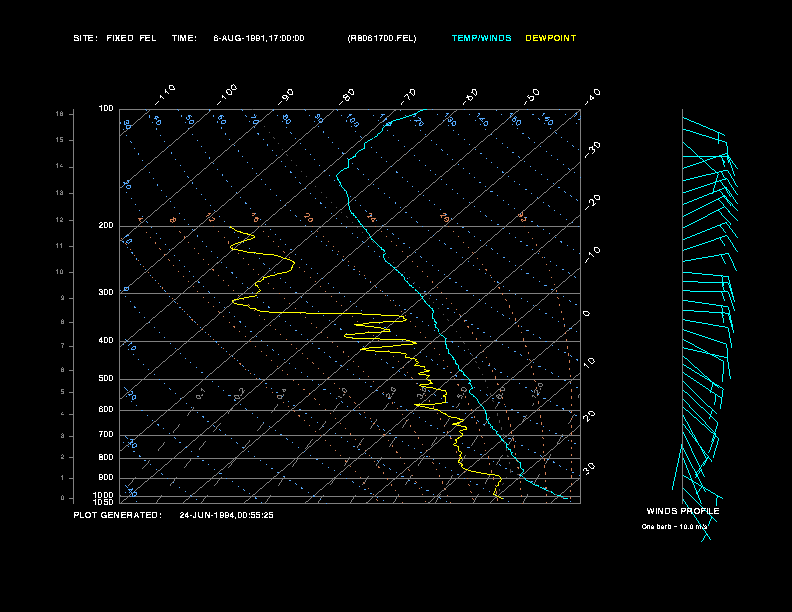
Task: Click the plot date '24-JUN-1994,00:55:25'
Action: pos(226,515)
